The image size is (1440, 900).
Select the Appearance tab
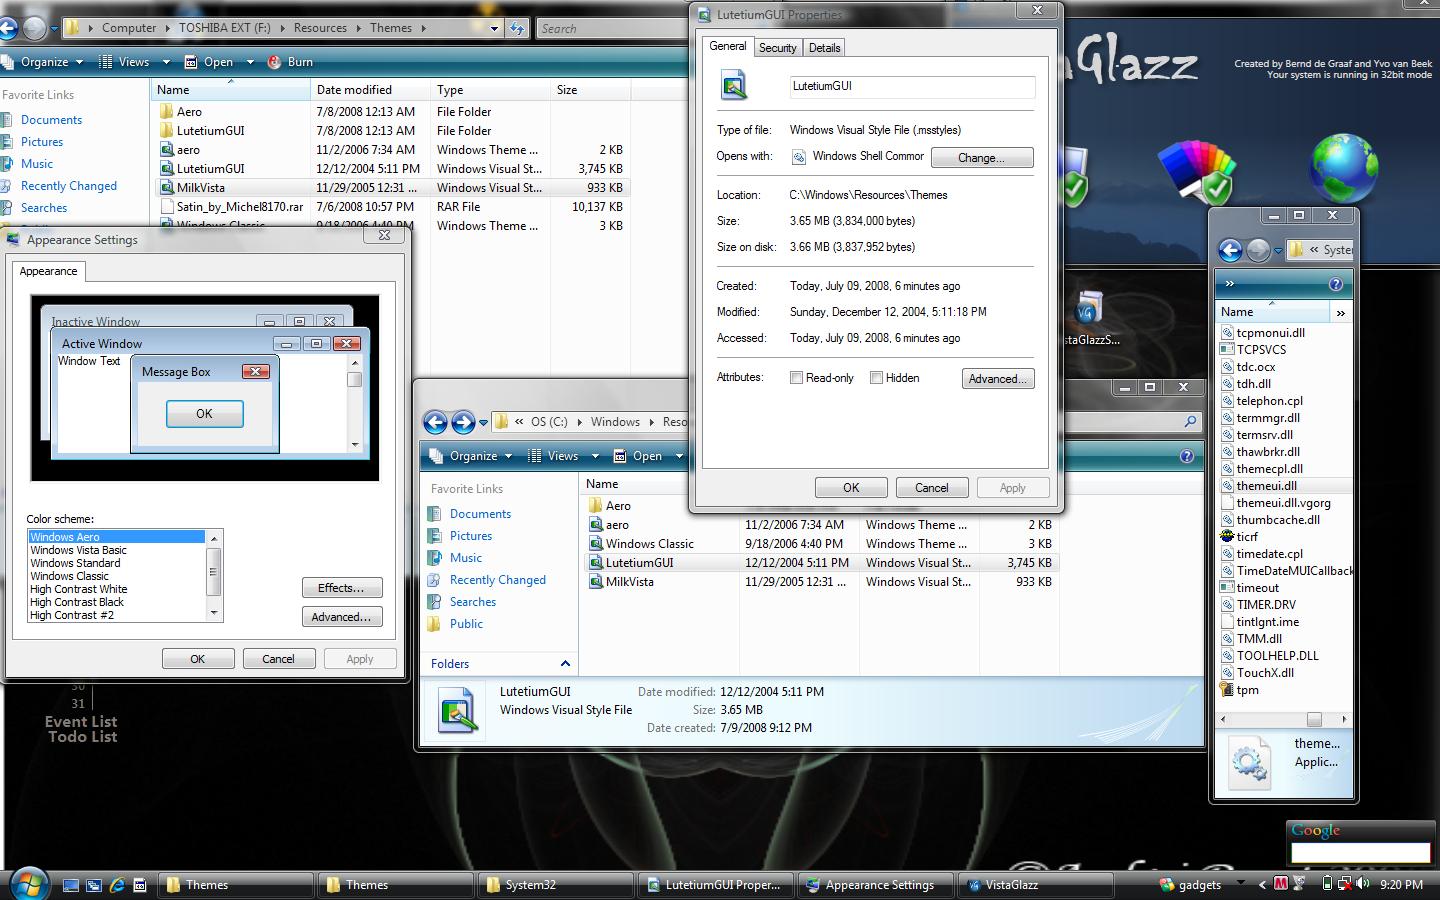pos(48,271)
